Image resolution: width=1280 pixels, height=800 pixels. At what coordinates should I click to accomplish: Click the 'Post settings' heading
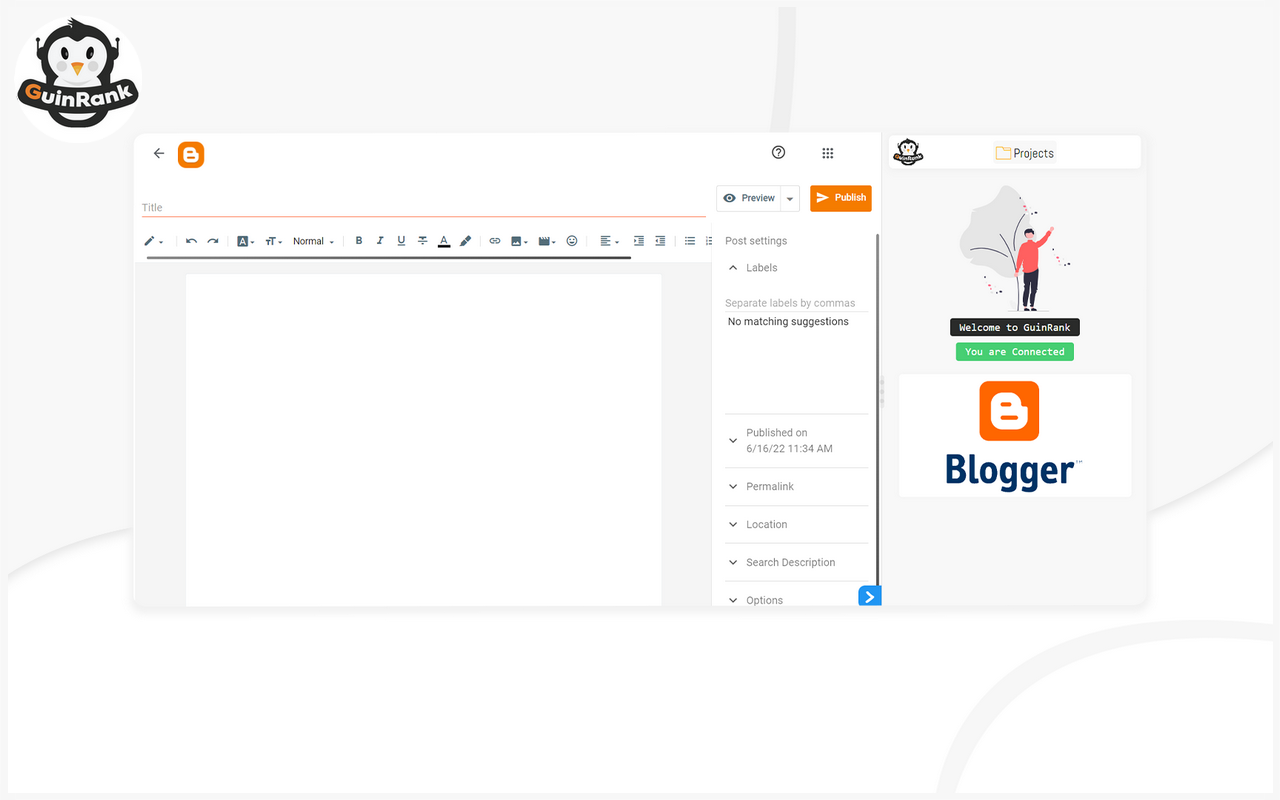tap(756, 241)
